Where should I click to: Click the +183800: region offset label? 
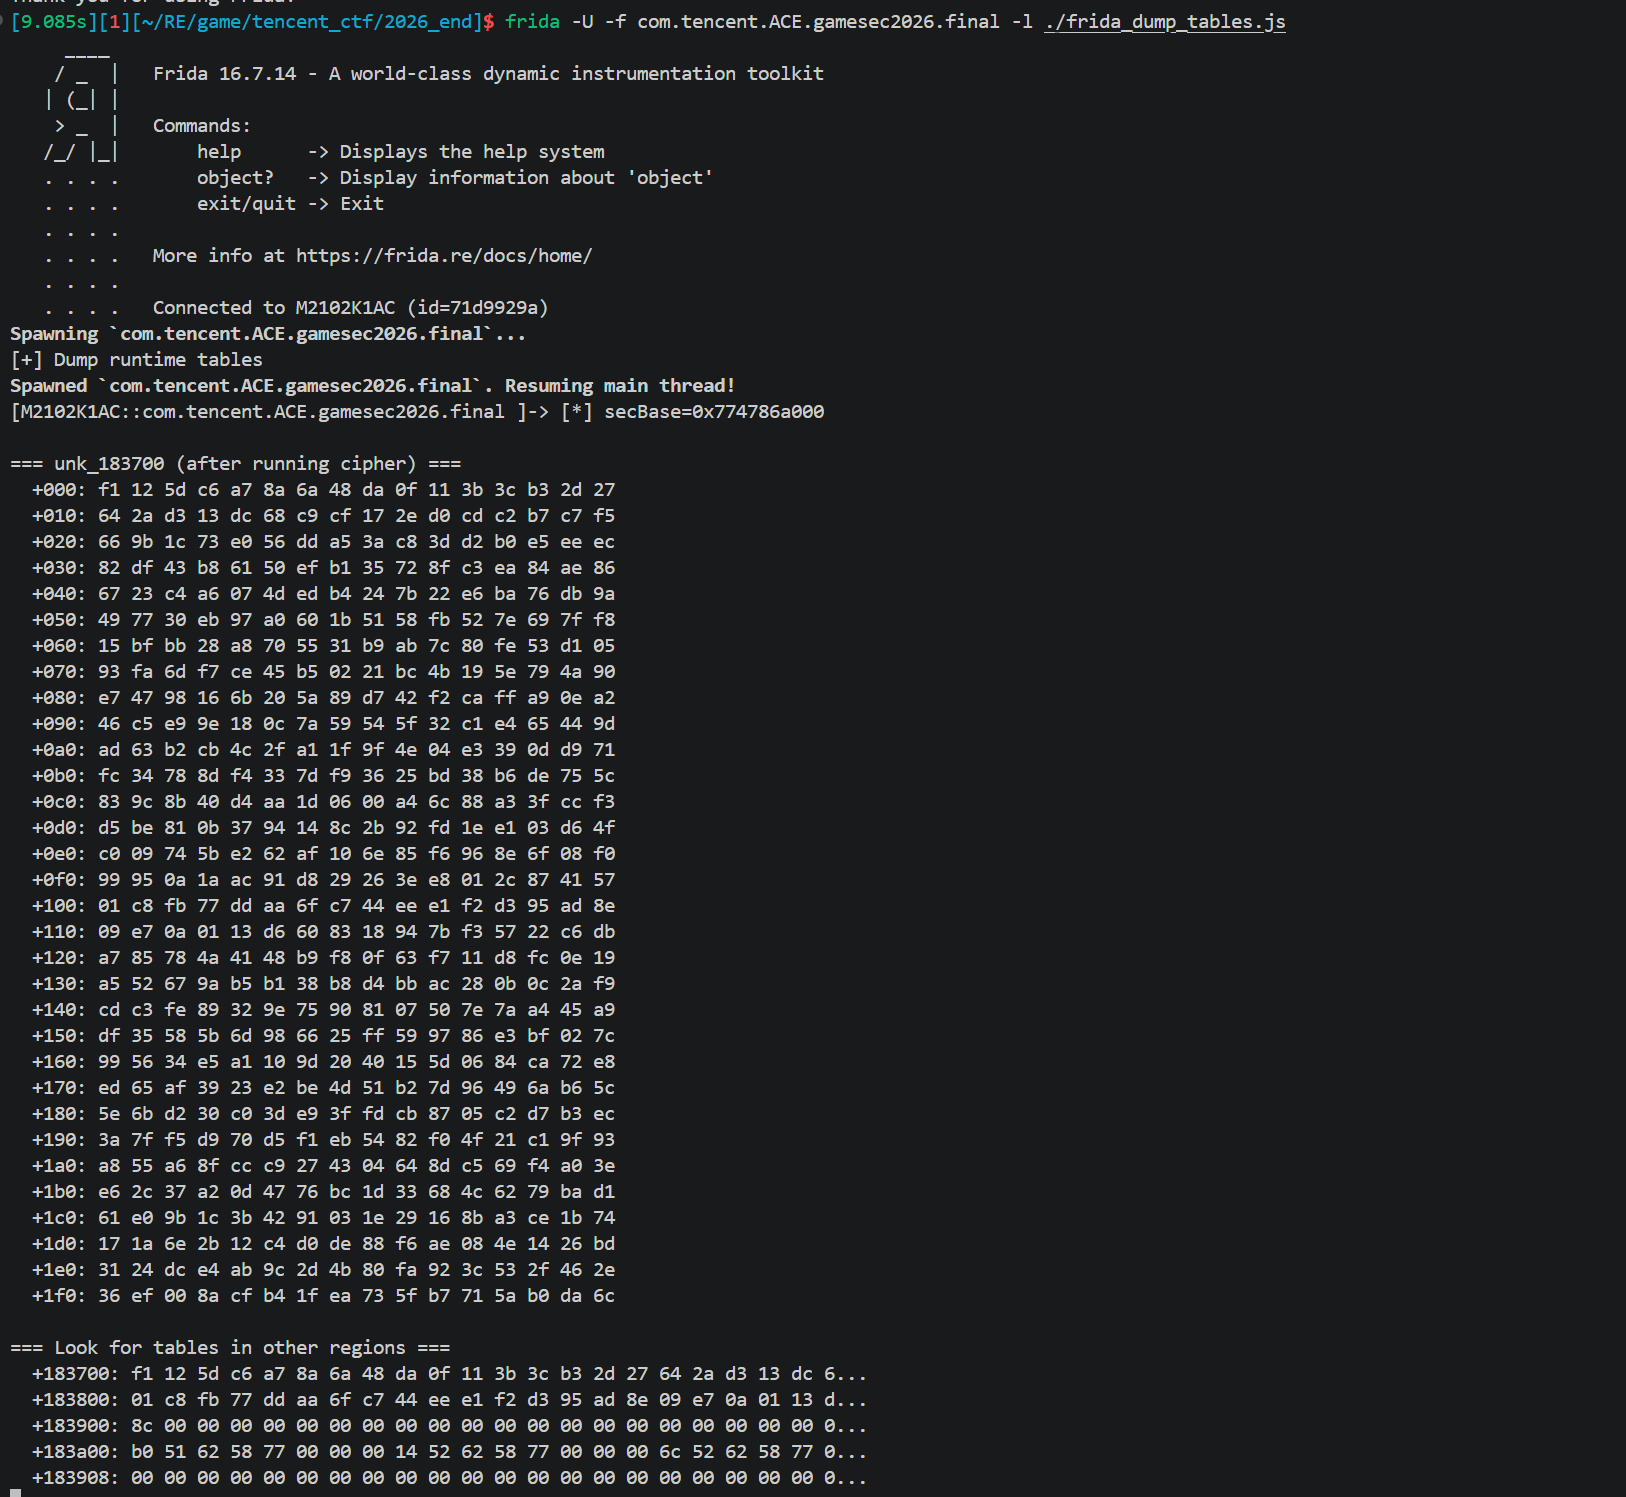coord(76,1400)
